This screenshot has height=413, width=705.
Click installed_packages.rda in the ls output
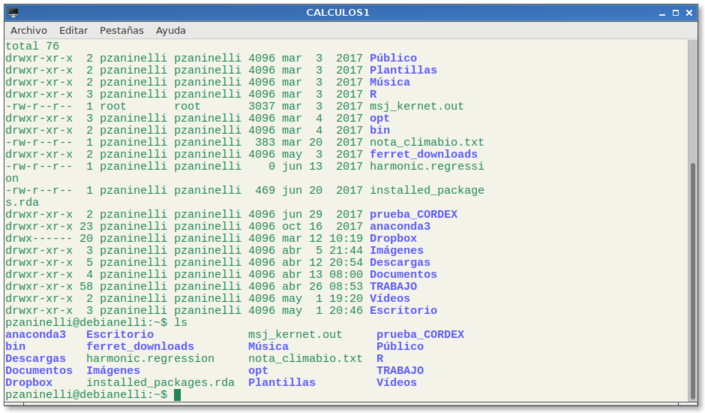(160, 383)
